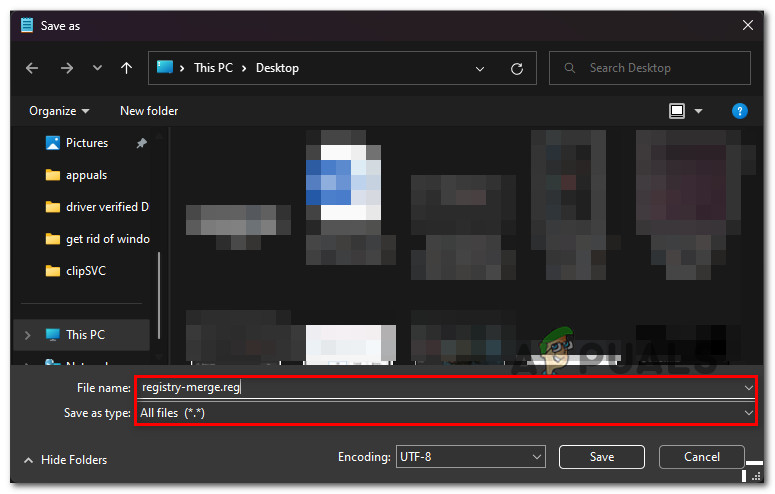Select This PC in breadcrumb path
775x494 pixels.
pos(213,68)
